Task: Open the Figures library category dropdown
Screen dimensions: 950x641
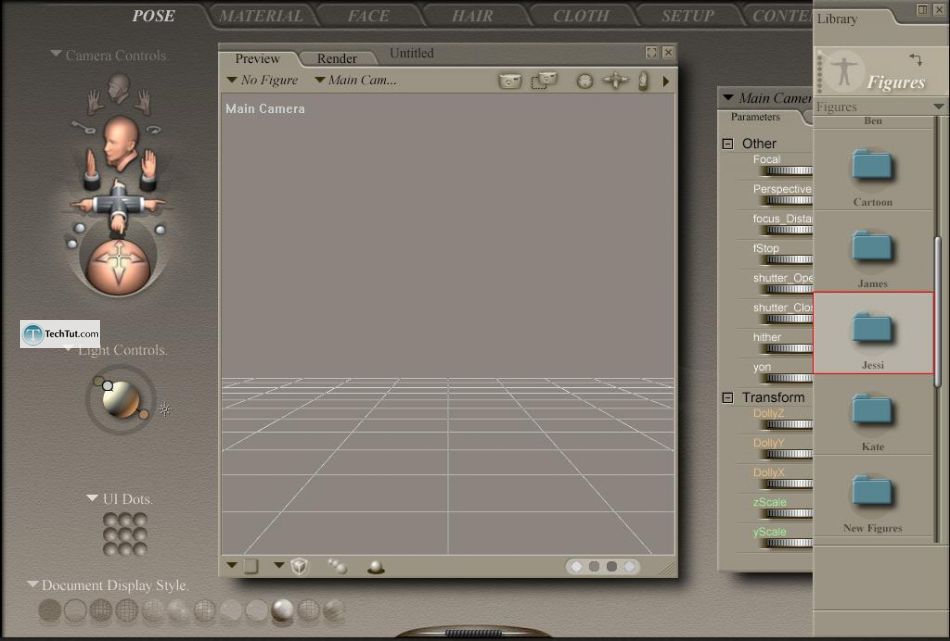Action: point(938,107)
